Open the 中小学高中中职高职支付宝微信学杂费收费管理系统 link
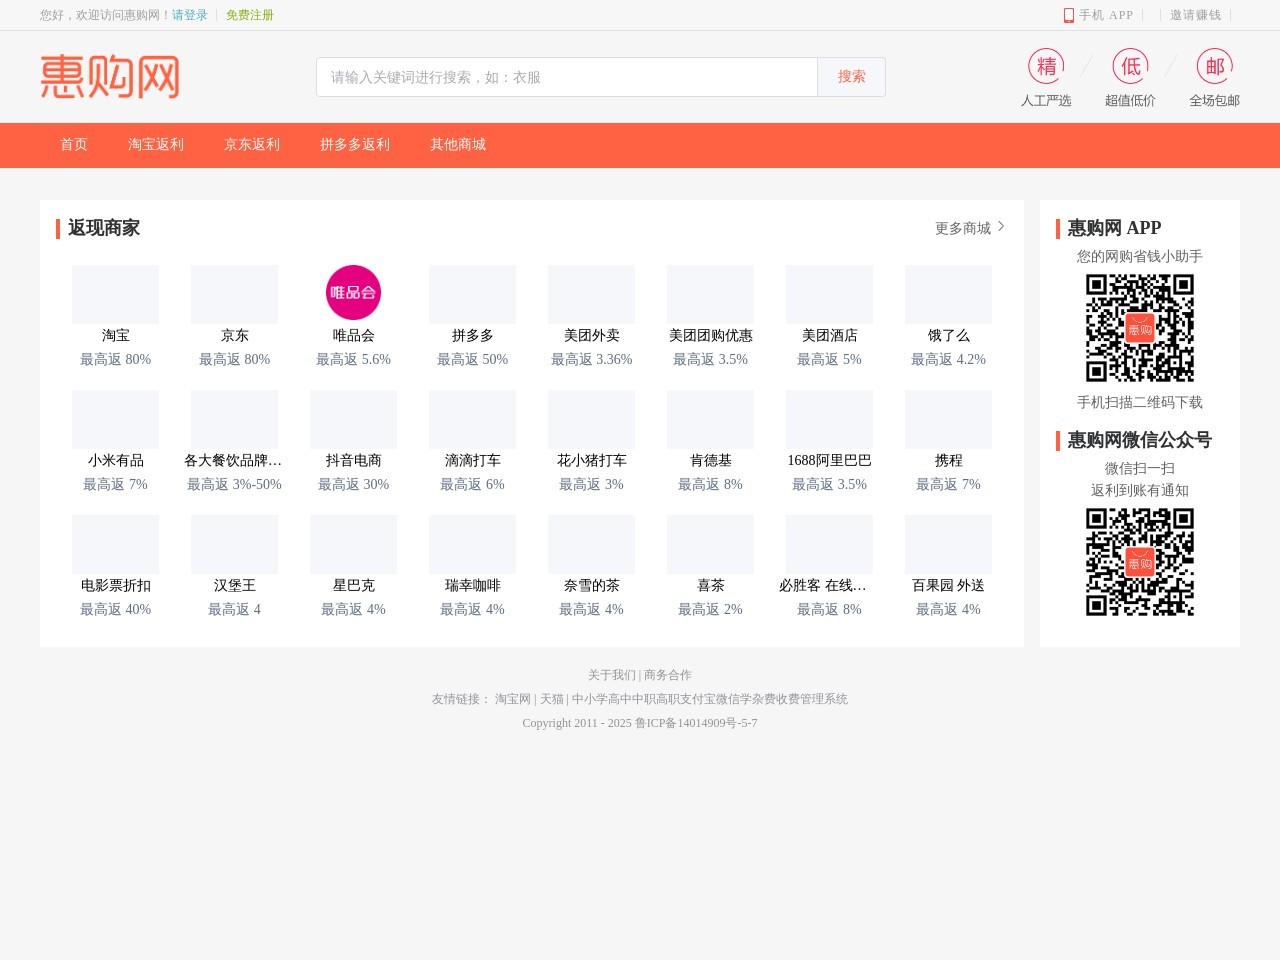The width and height of the screenshot is (1280, 960). [x=710, y=699]
